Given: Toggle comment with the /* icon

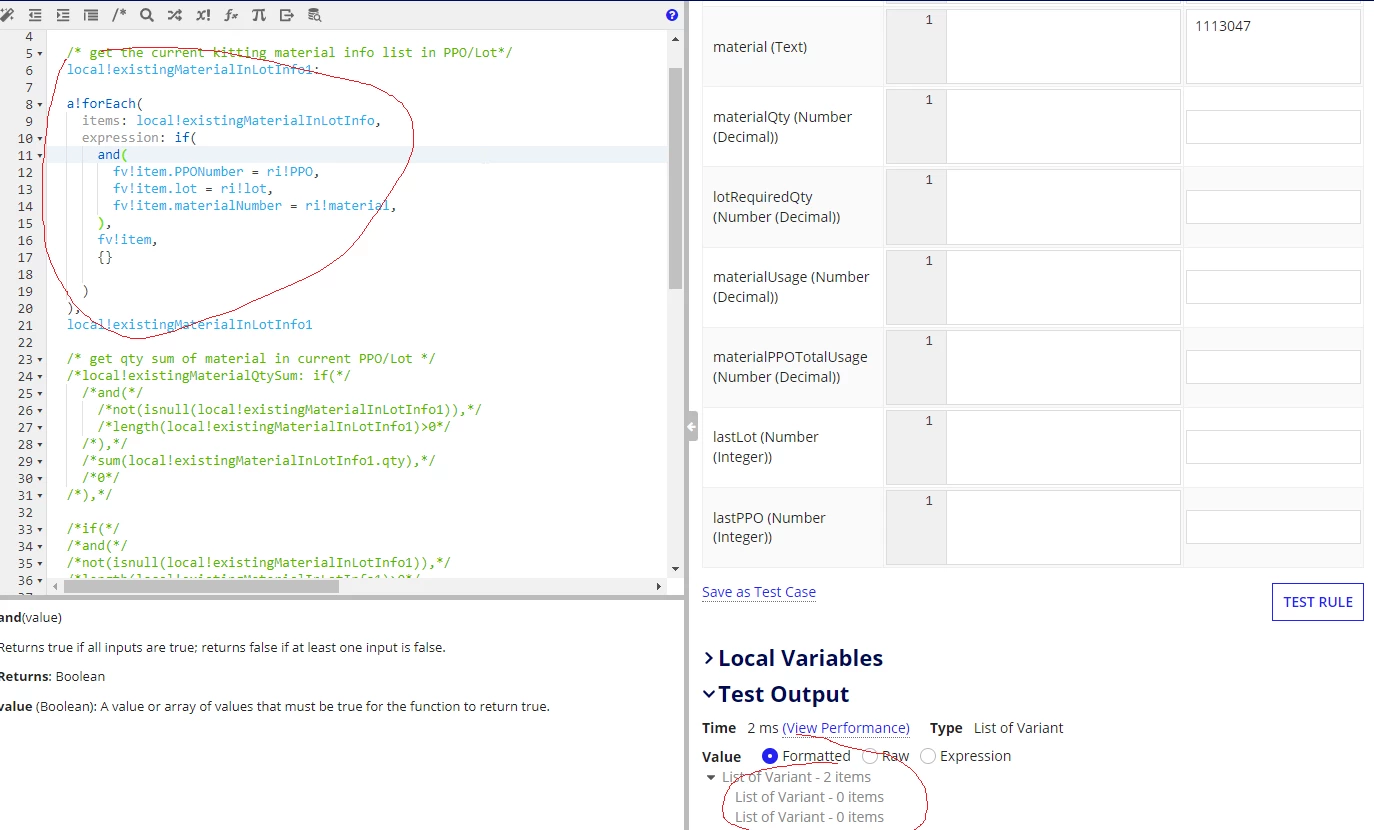Looking at the screenshot, I should pyautogui.click(x=119, y=15).
